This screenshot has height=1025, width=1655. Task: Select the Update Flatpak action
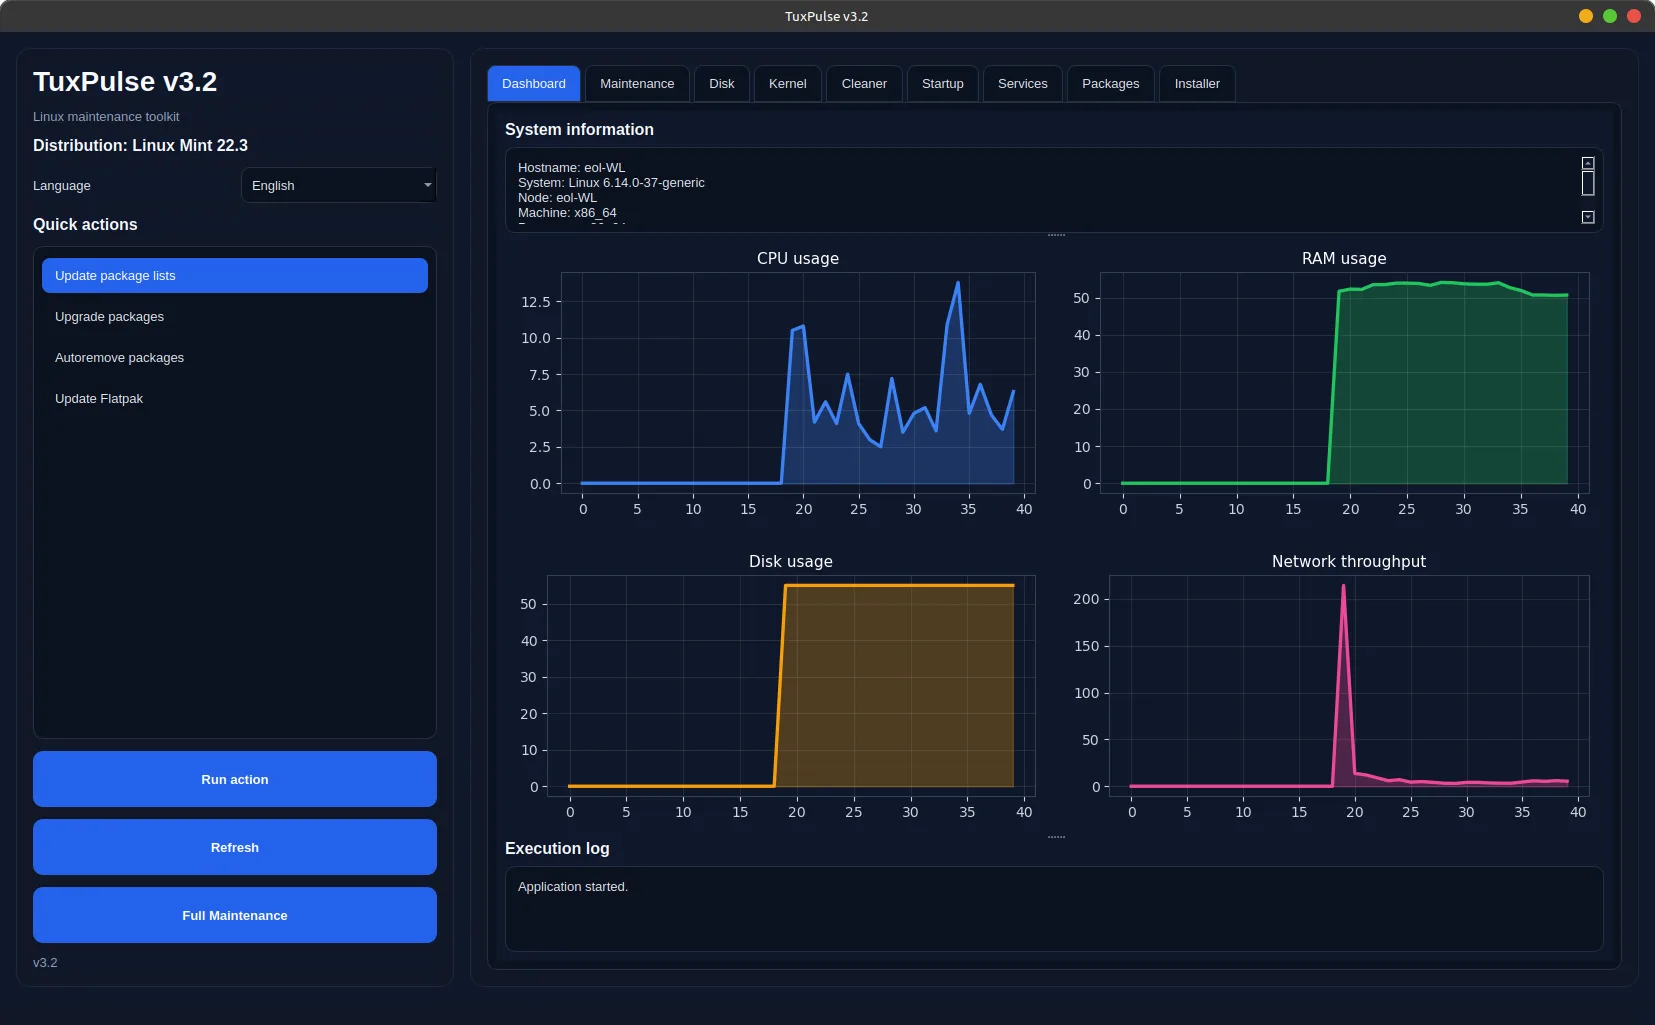click(x=234, y=398)
